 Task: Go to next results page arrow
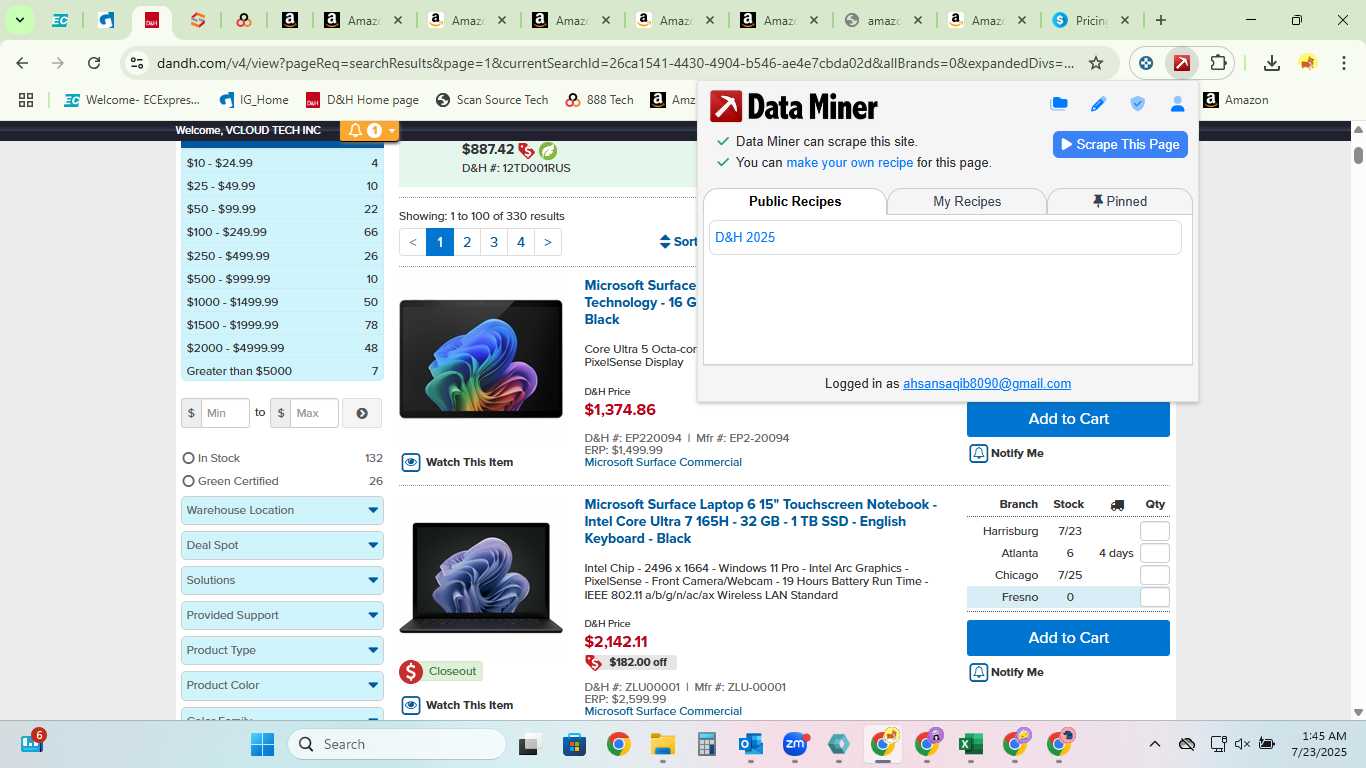pyautogui.click(x=548, y=242)
